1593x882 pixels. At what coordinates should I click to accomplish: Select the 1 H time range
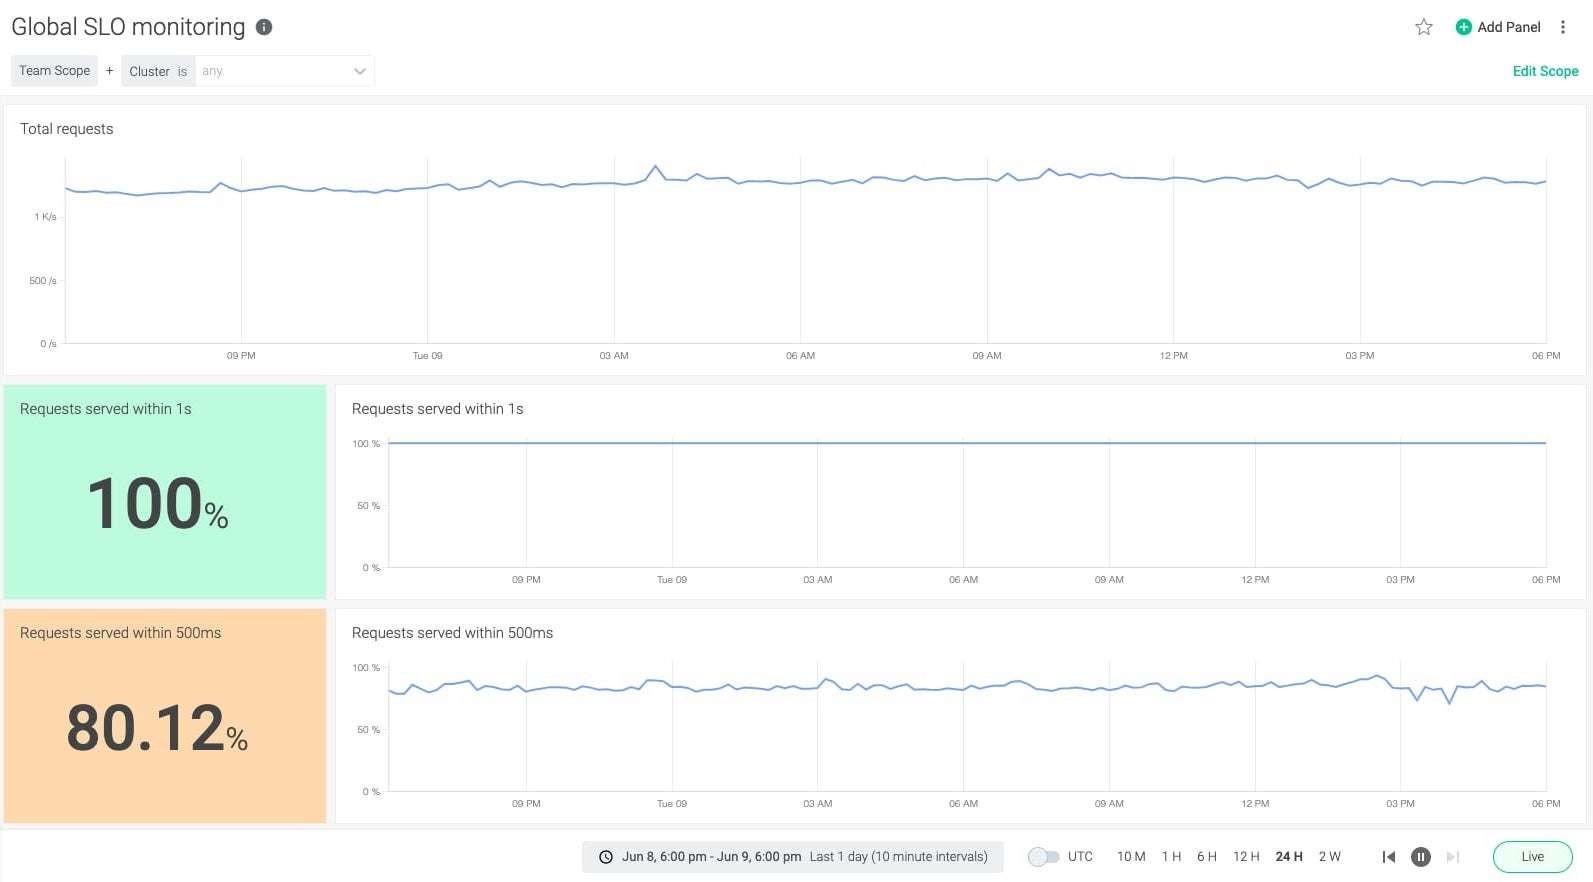(1171, 857)
